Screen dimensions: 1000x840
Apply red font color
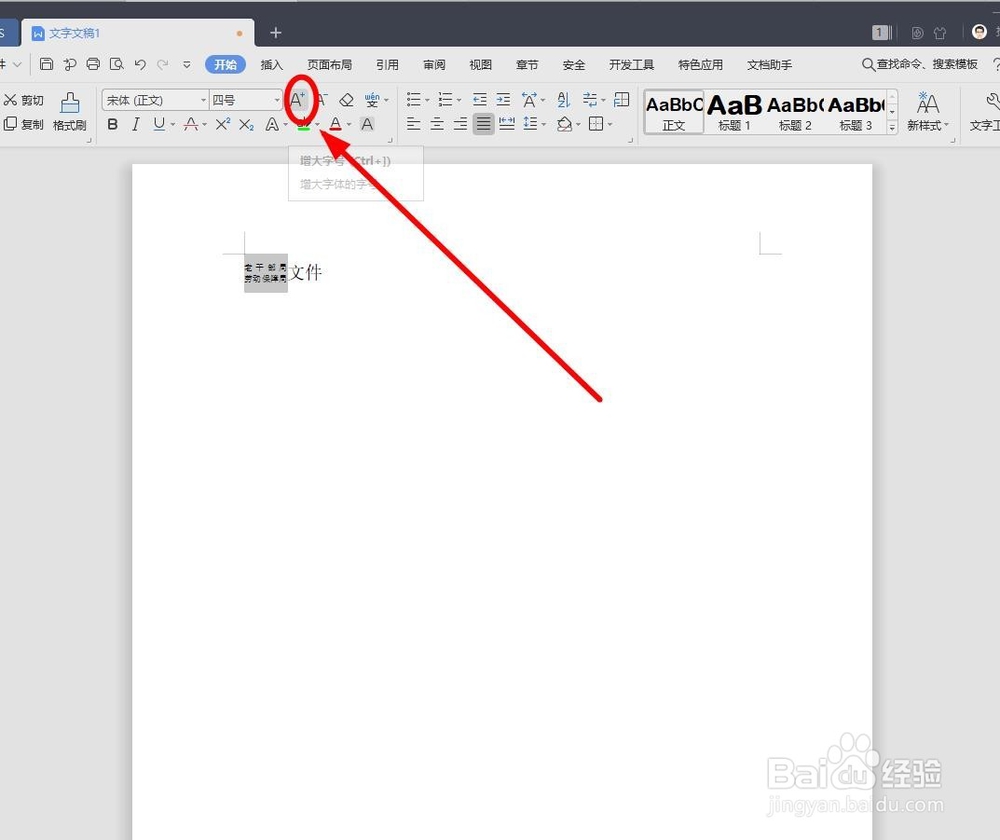[x=335, y=124]
